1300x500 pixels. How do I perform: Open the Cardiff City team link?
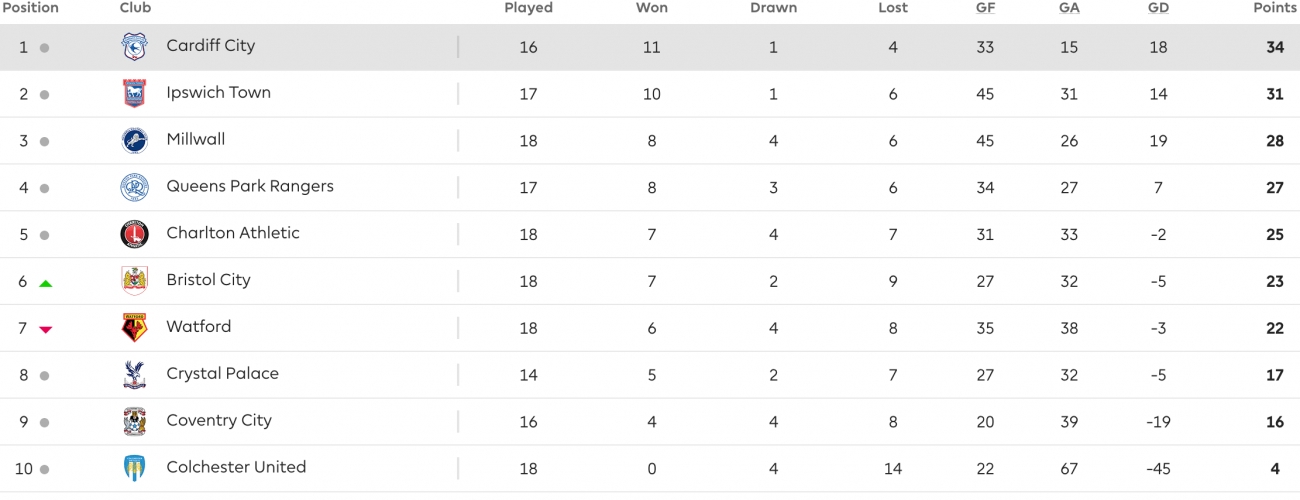click(210, 46)
